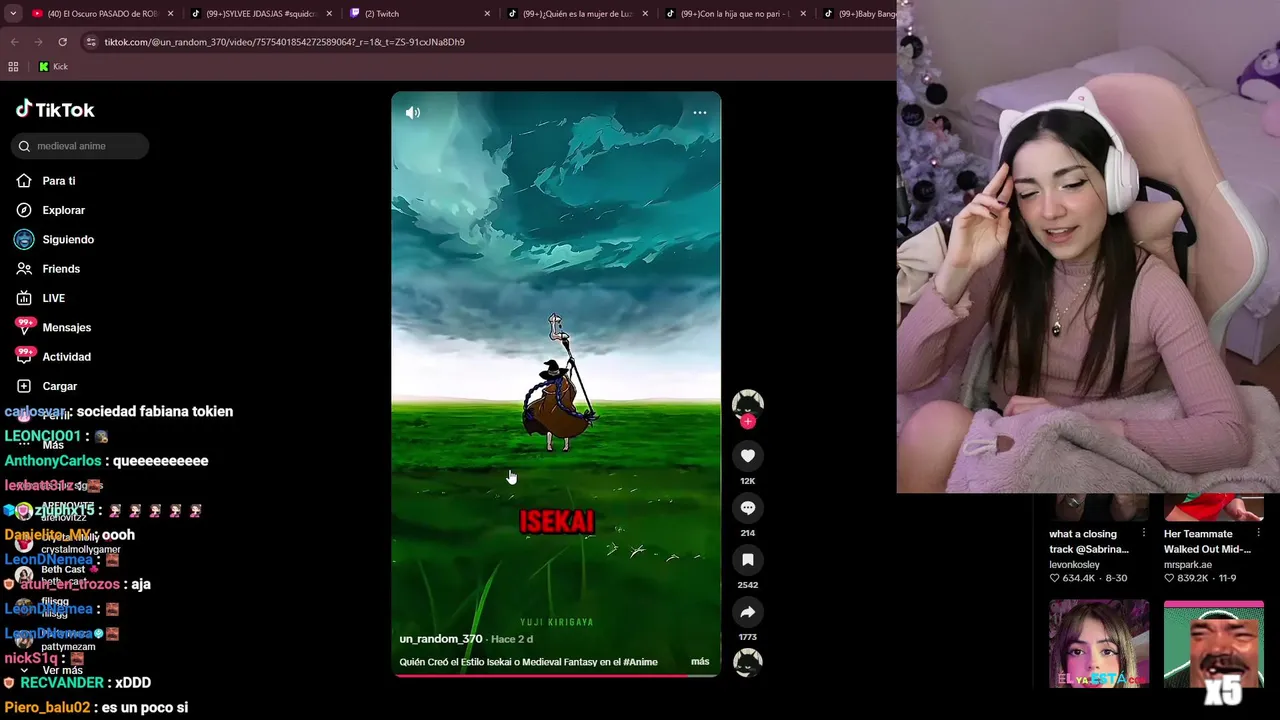Reload the page
Screen dimensions: 1280x720
(x=62, y=42)
